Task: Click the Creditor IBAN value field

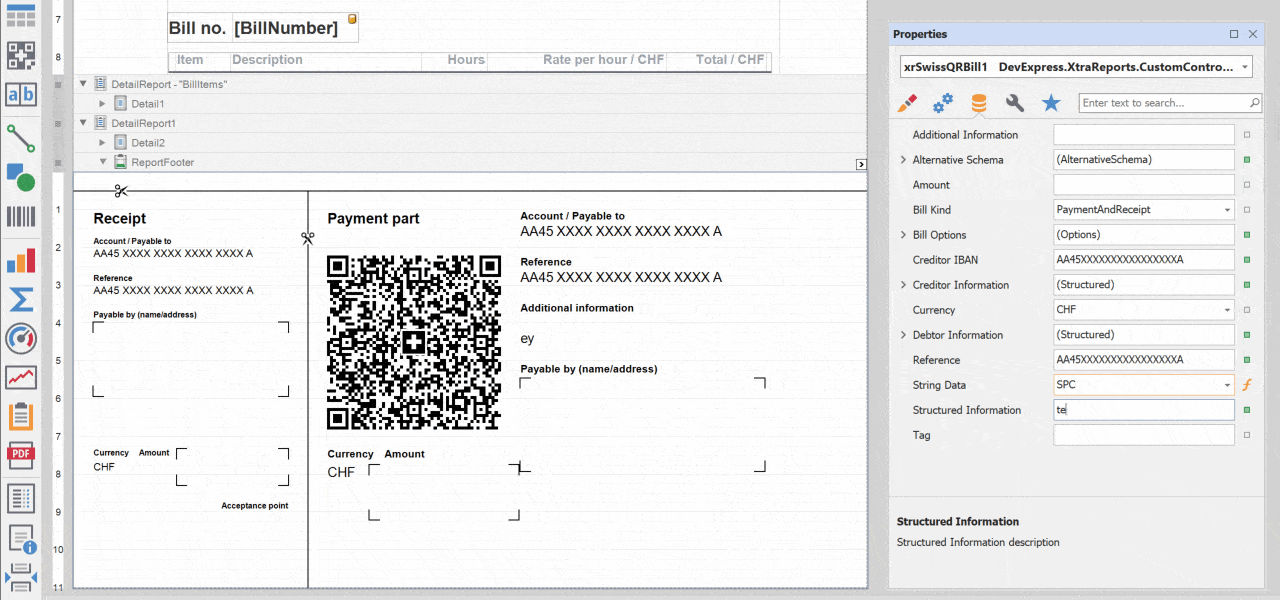Action: (1144, 260)
